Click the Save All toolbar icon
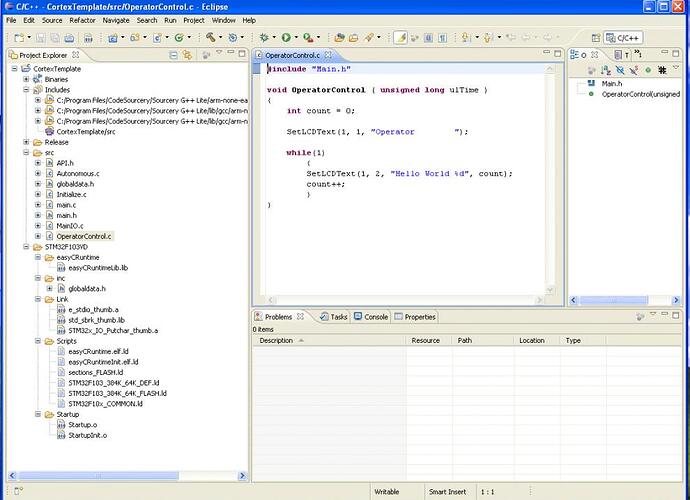The height and width of the screenshot is (500, 690). point(55,38)
